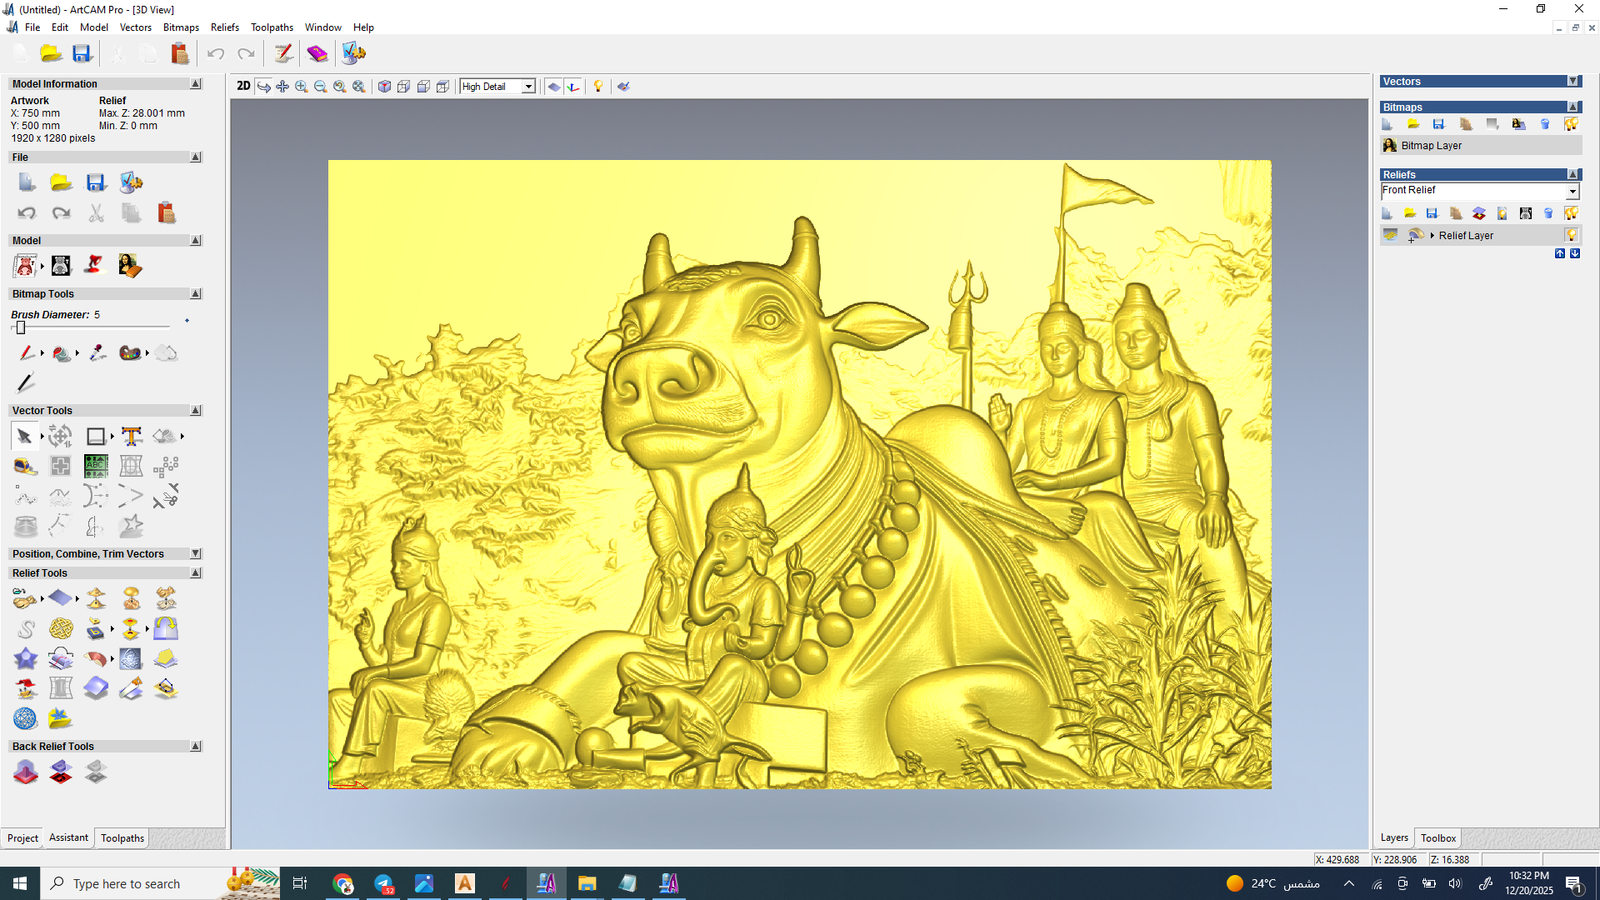Toggle the lightbulb in 3D view toolbar
Image resolution: width=1600 pixels, height=900 pixels.
pyautogui.click(x=598, y=87)
